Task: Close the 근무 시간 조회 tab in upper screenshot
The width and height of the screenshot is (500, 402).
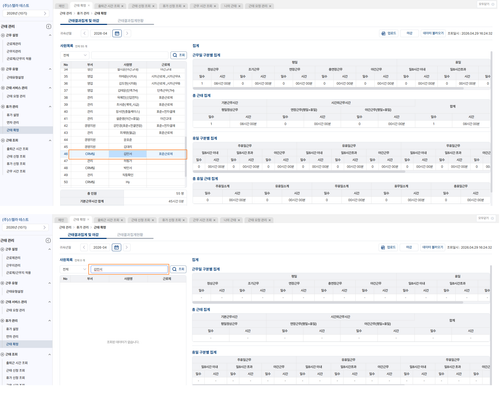Action: point(215,6)
